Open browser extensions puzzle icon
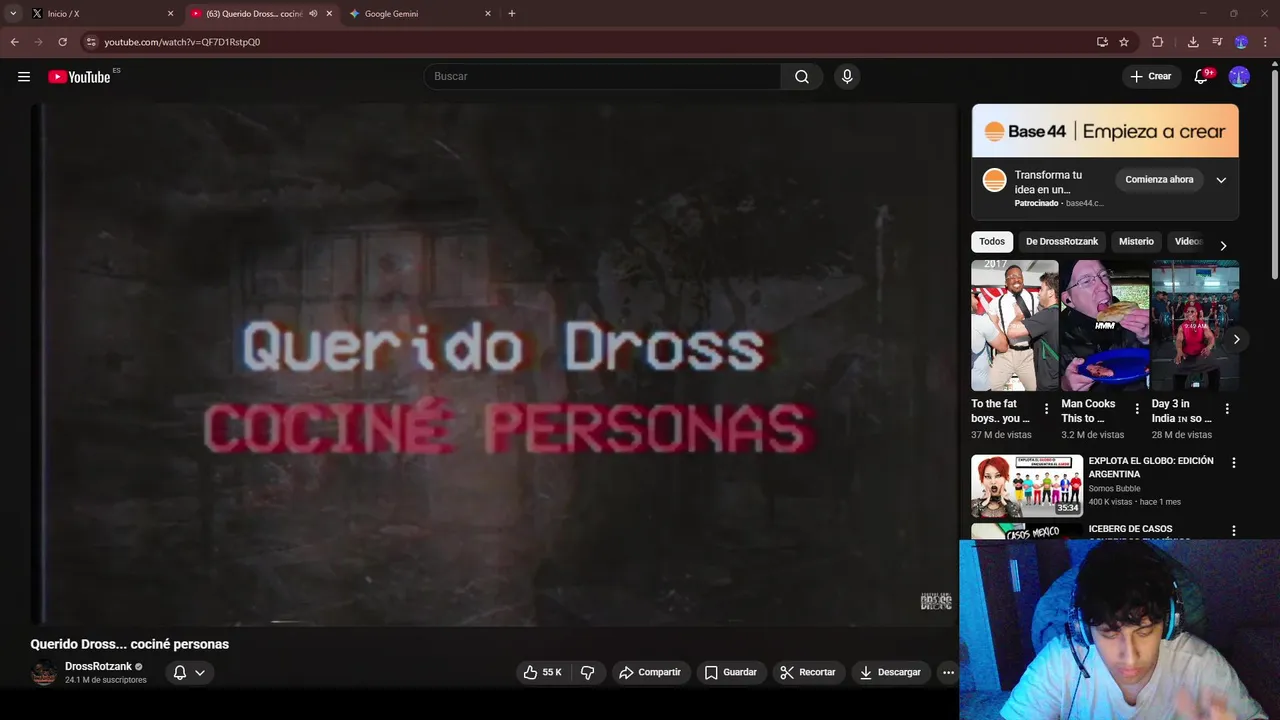The height and width of the screenshot is (720, 1280). (1158, 42)
